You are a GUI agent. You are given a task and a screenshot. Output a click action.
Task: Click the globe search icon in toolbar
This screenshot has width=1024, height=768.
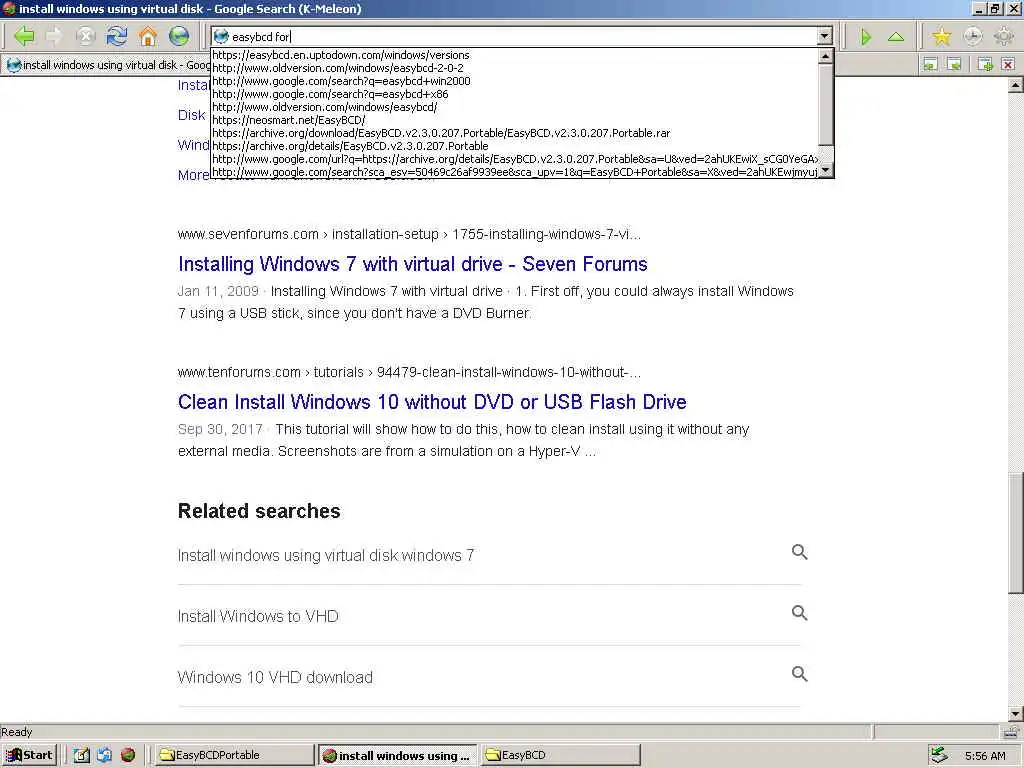[179, 36]
